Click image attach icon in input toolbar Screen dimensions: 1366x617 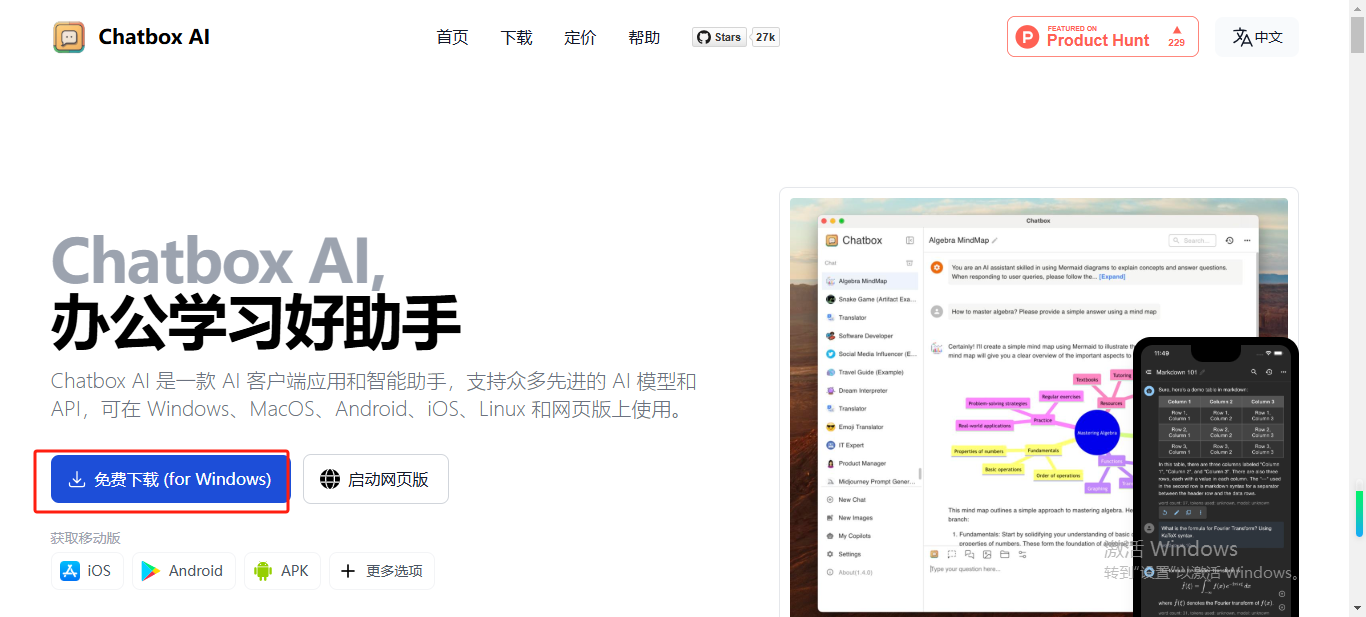pos(987,554)
